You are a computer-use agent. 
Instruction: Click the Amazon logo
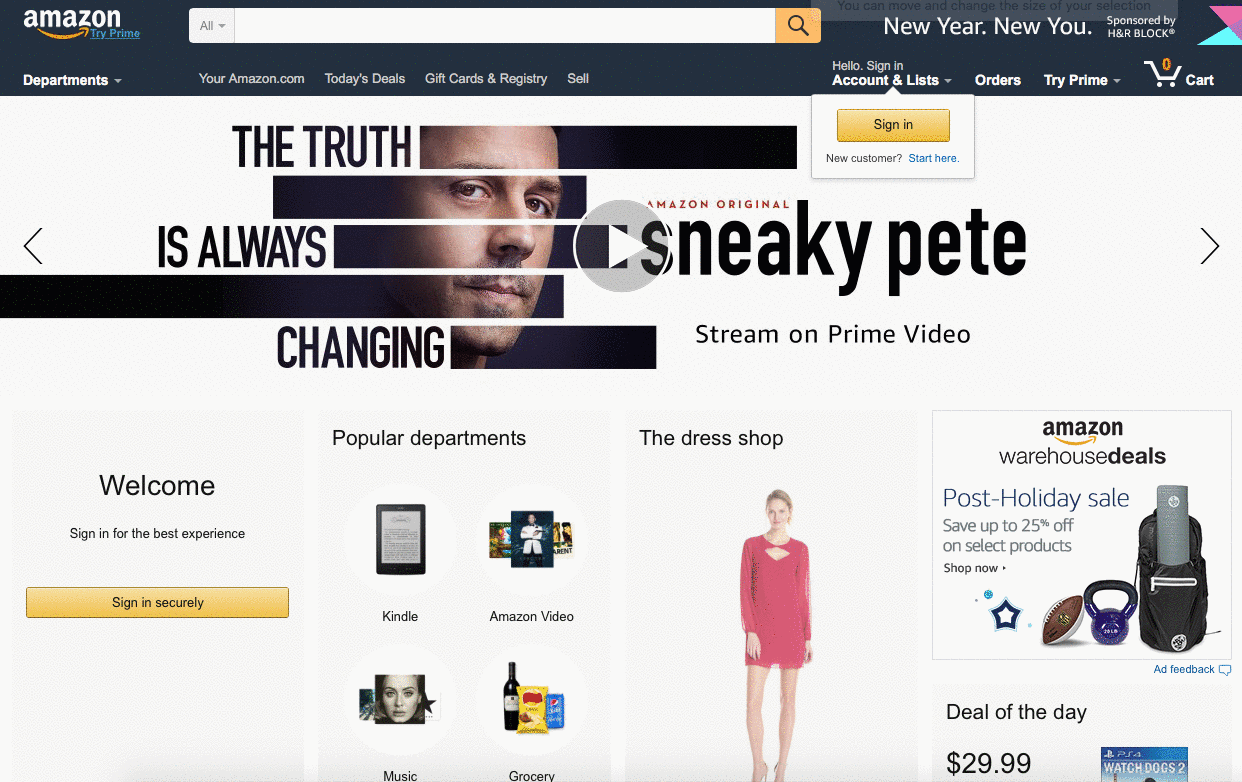pos(72,22)
